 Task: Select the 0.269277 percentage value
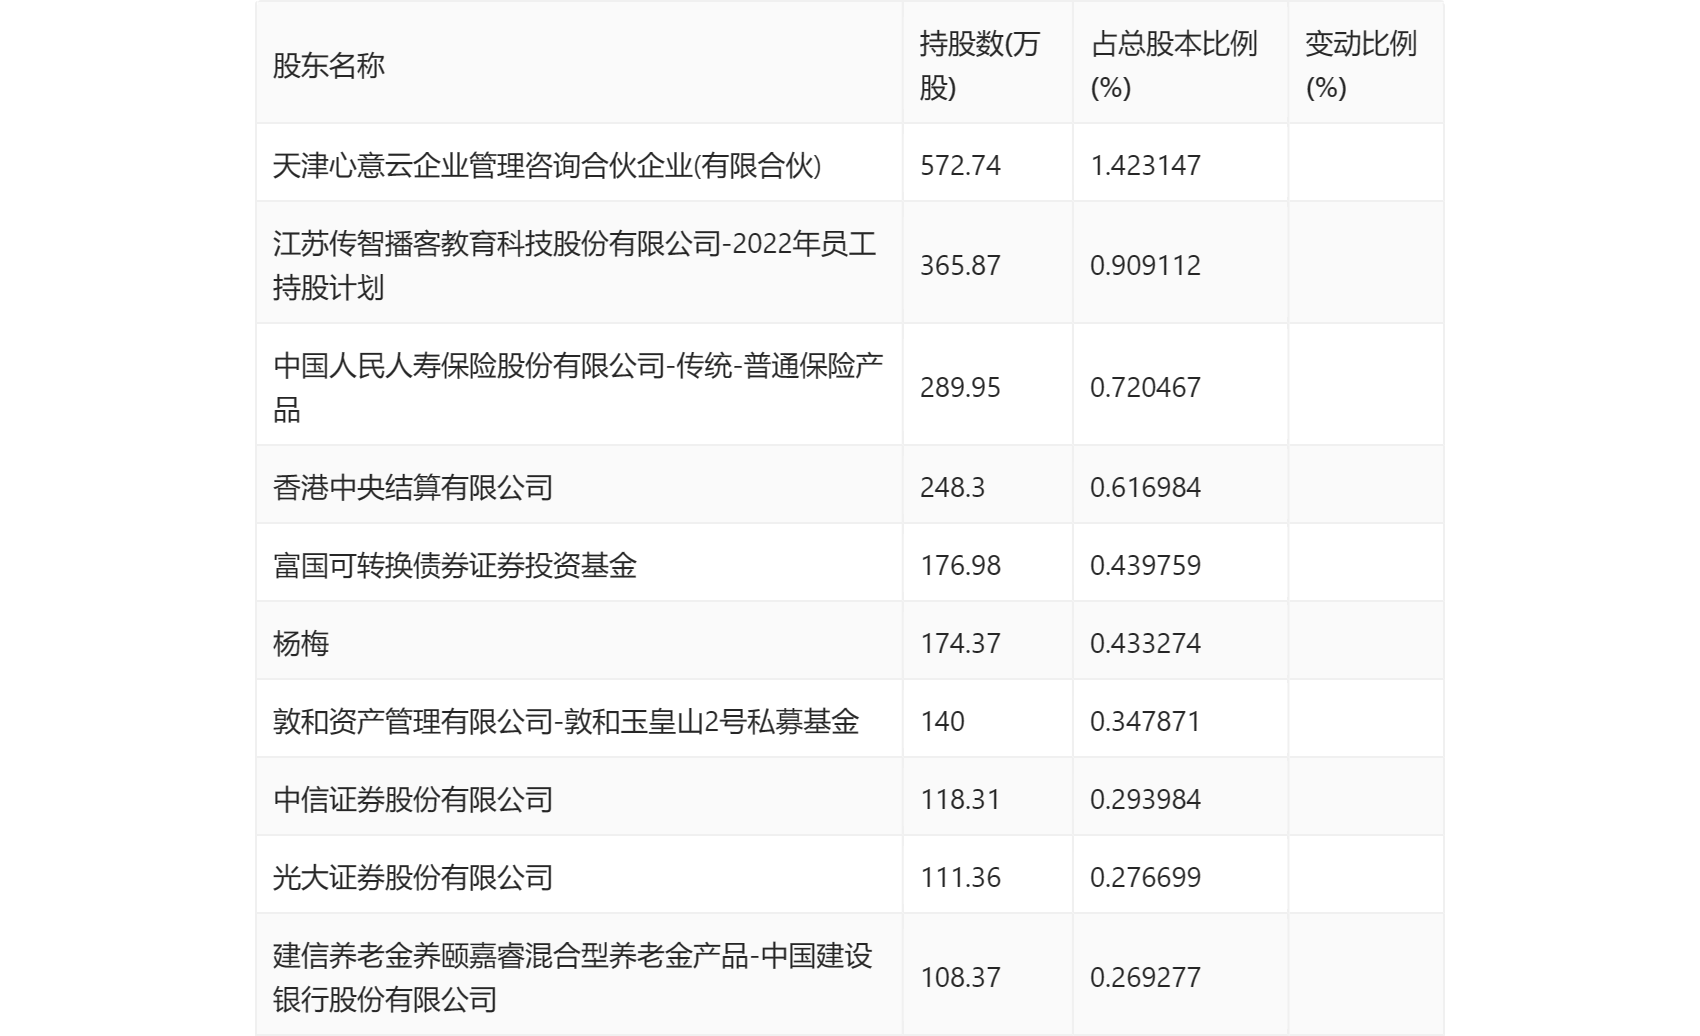1145,977
